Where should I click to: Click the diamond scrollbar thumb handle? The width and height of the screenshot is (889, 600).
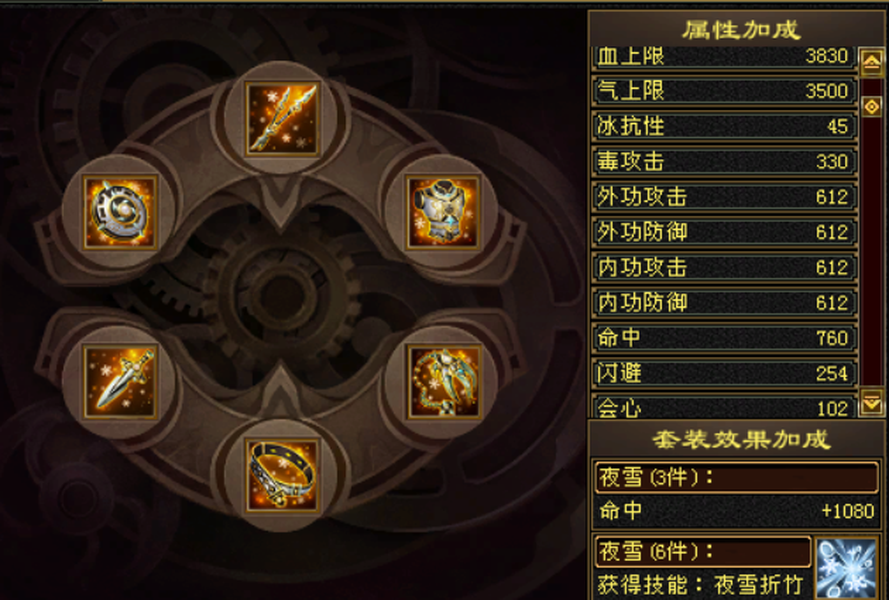pyautogui.click(x=871, y=106)
